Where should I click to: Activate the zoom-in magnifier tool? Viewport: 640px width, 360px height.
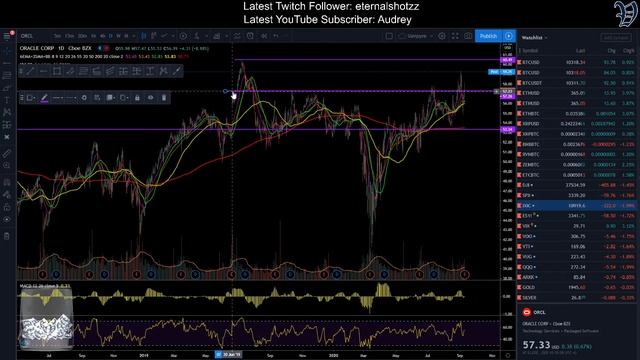pyautogui.click(x=7, y=165)
